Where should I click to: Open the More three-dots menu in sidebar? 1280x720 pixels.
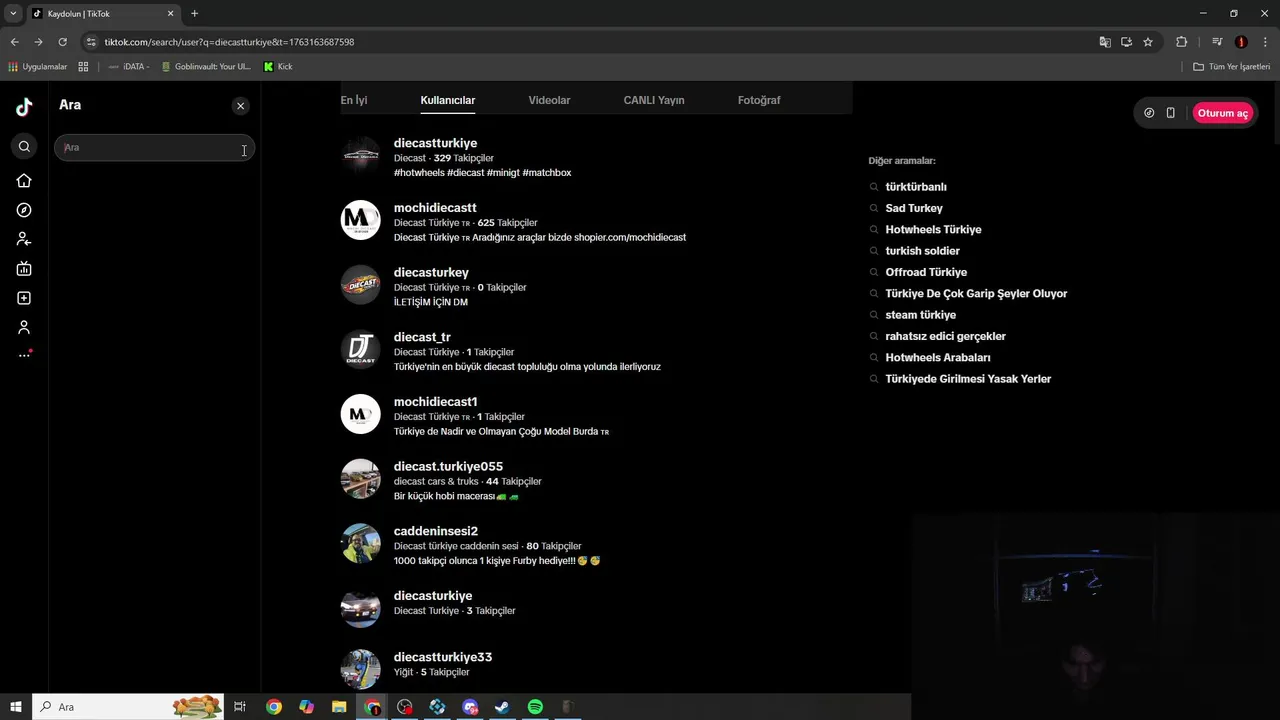pos(24,355)
